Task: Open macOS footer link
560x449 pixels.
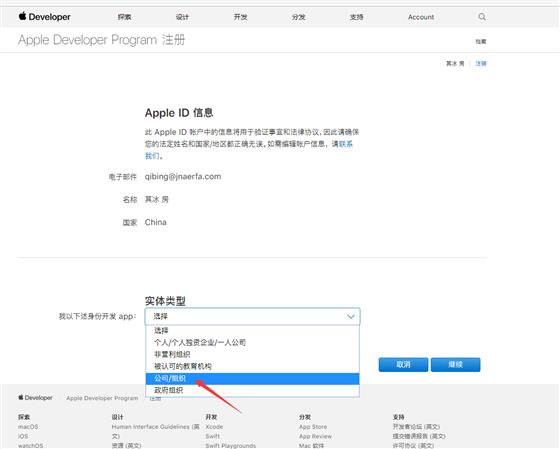Action: [x=28, y=426]
